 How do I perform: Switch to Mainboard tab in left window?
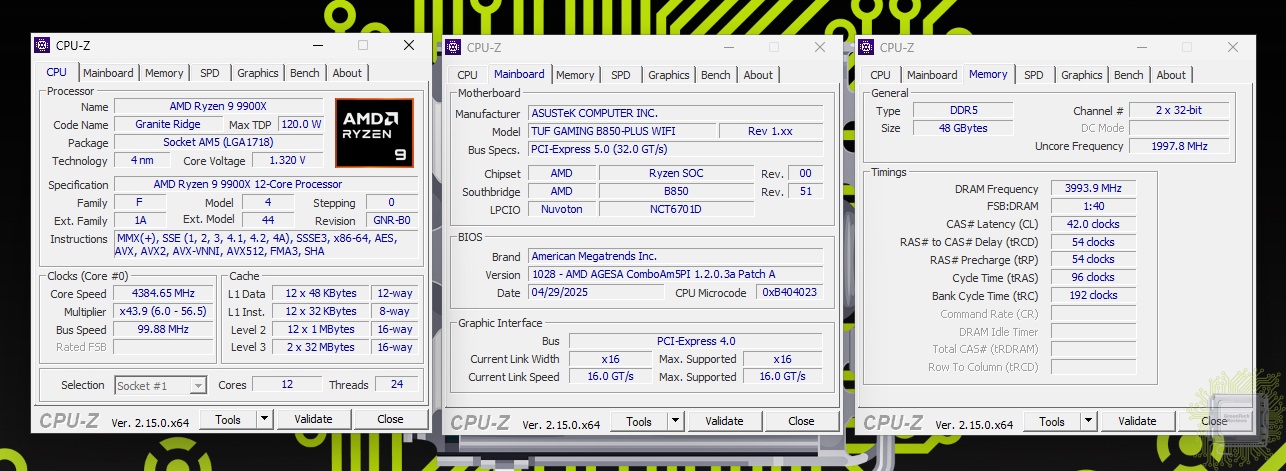[108, 73]
